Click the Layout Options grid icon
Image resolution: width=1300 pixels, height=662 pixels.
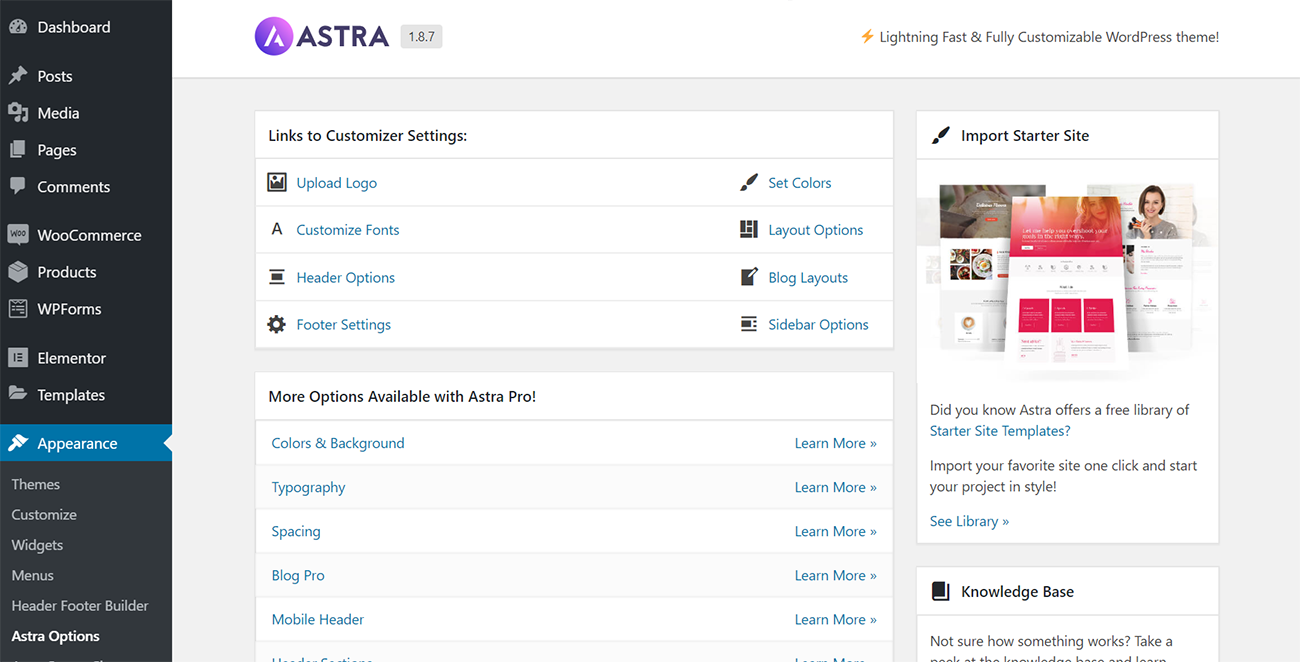[749, 229]
